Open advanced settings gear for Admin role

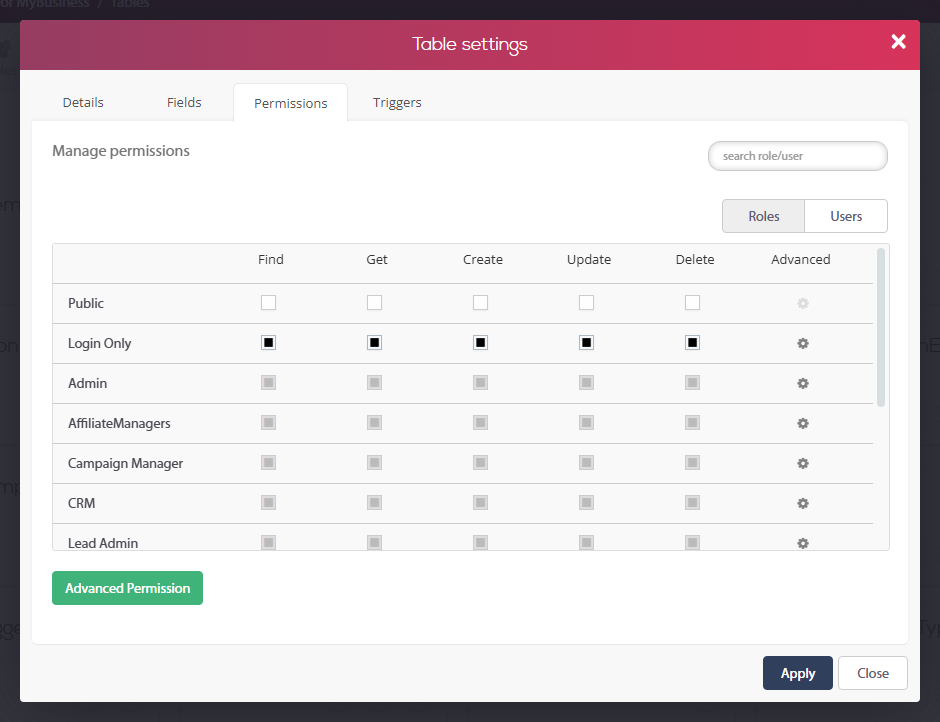pyautogui.click(x=803, y=383)
